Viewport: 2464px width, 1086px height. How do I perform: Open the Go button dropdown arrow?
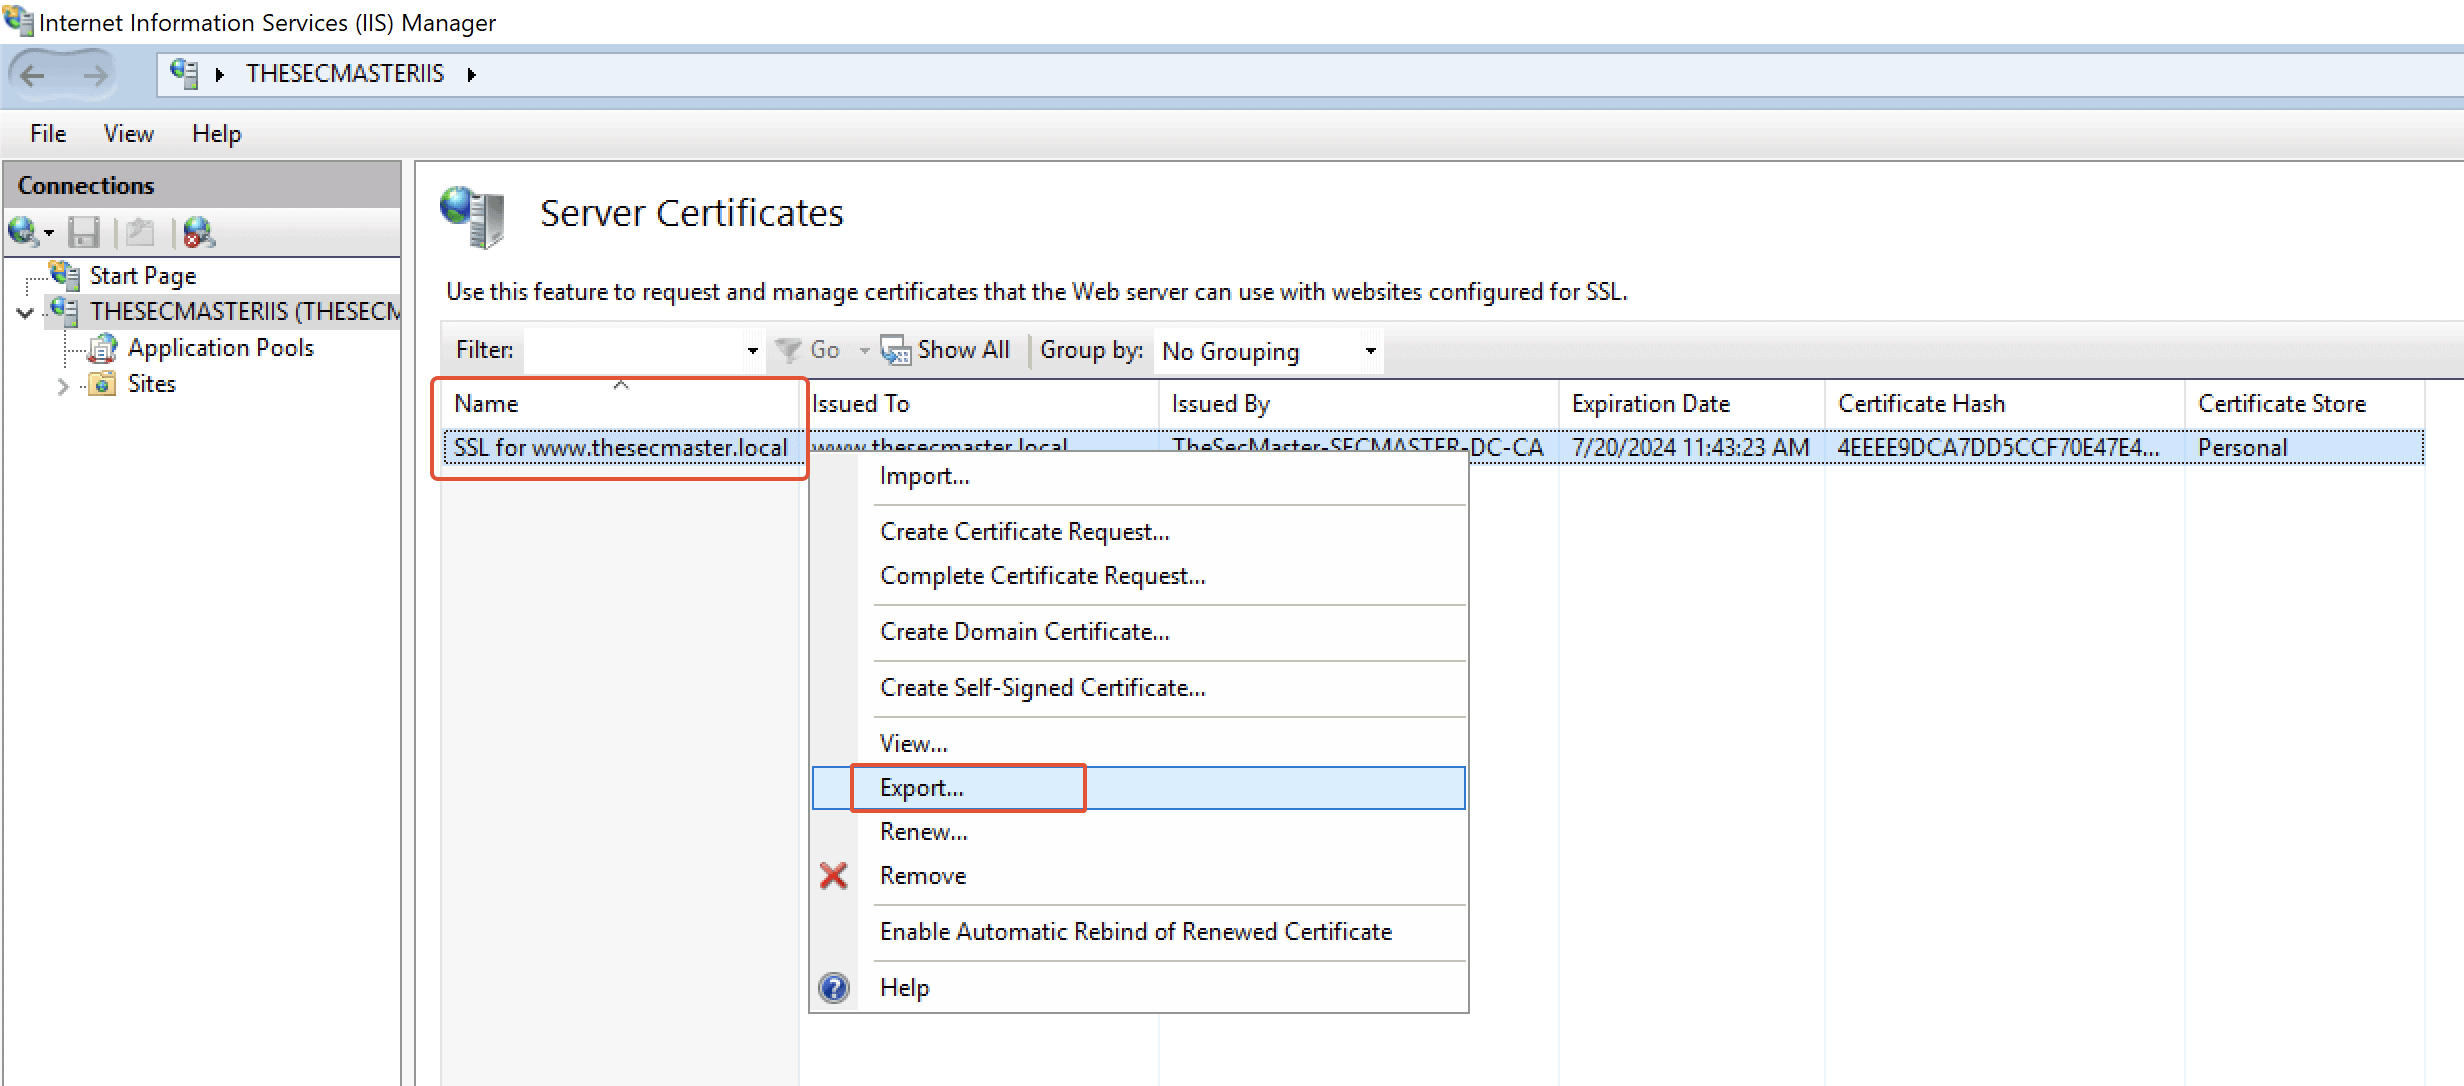point(864,351)
